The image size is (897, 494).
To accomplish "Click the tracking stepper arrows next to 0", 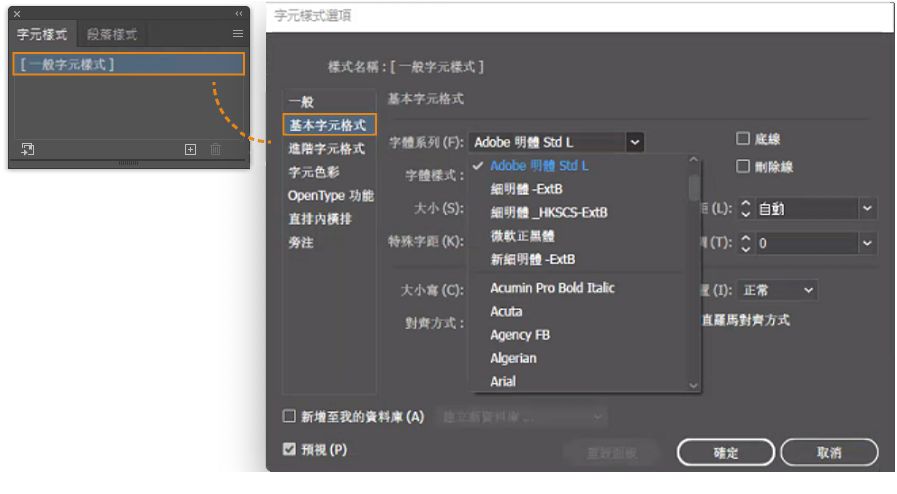I will point(745,243).
